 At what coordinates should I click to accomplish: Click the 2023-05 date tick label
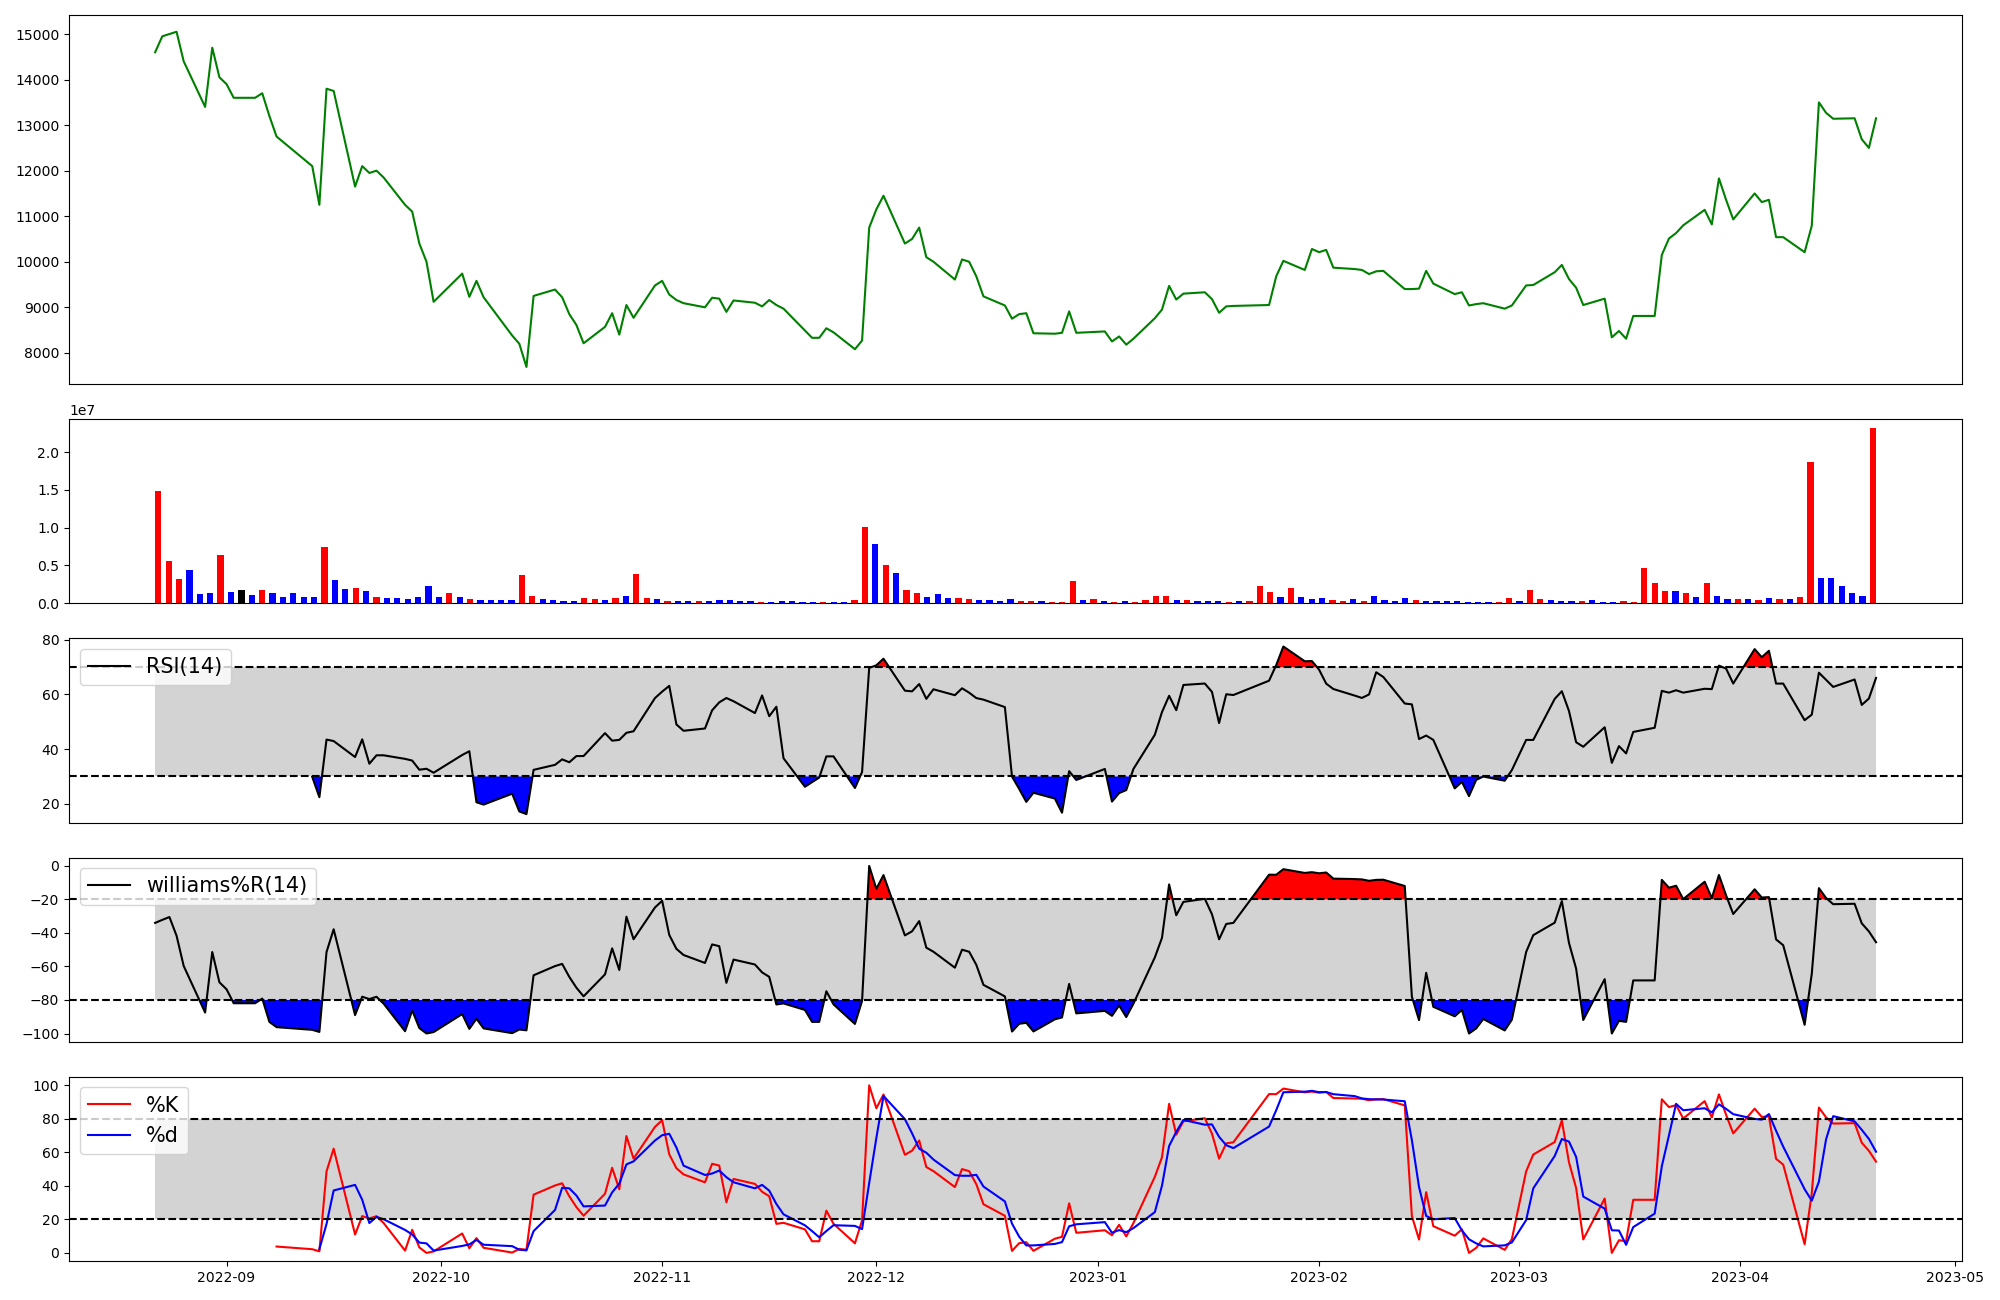coord(1954,1277)
